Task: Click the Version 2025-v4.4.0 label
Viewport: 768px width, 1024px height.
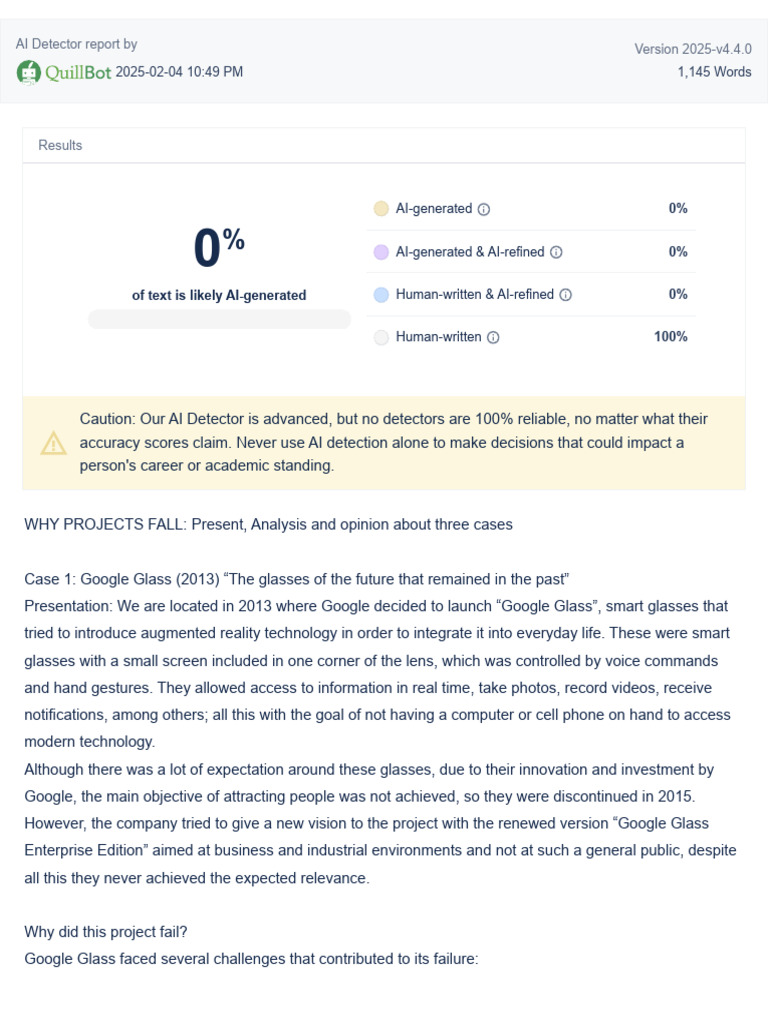Action: pos(693,49)
